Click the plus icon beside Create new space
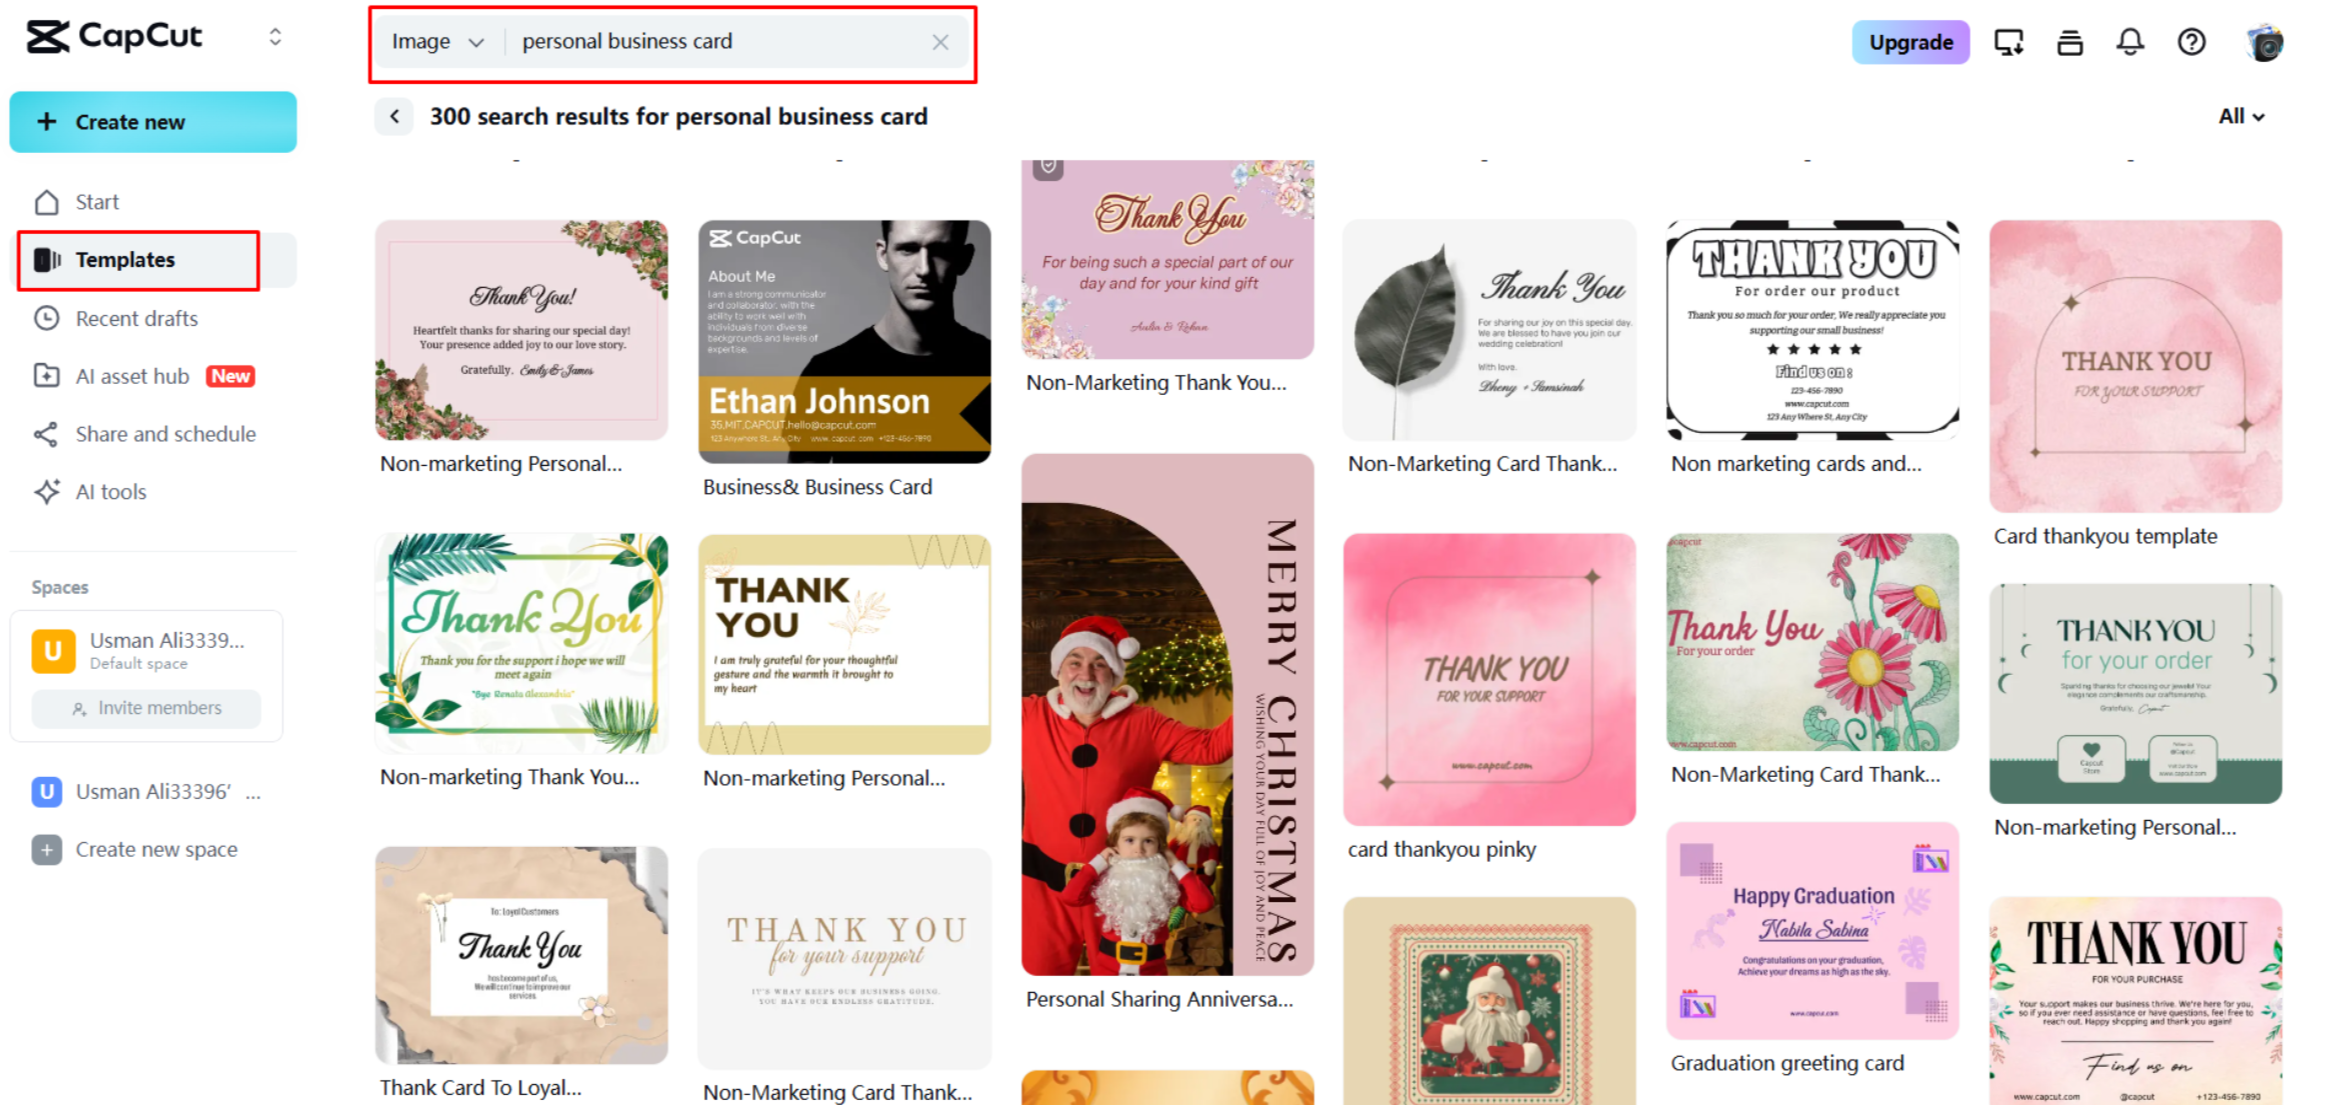This screenshot has width=2337, height=1105. pos(46,849)
